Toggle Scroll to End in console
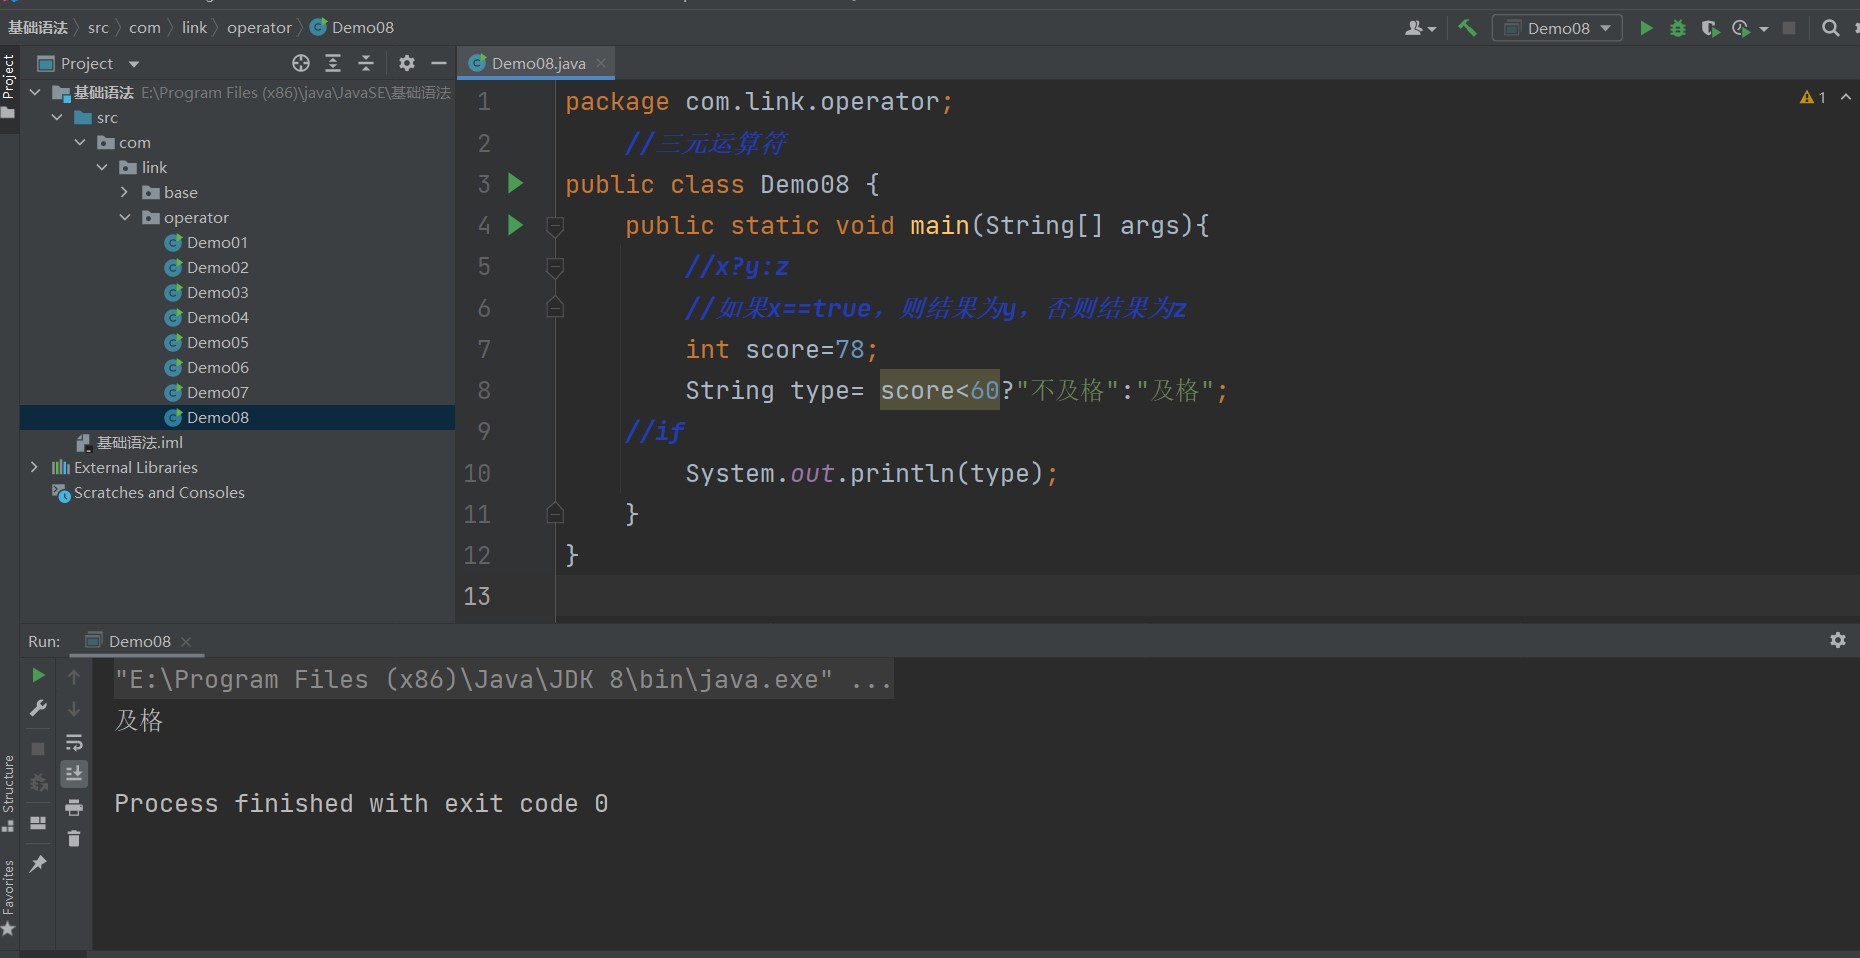The image size is (1860, 958). click(x=74, y=774)
